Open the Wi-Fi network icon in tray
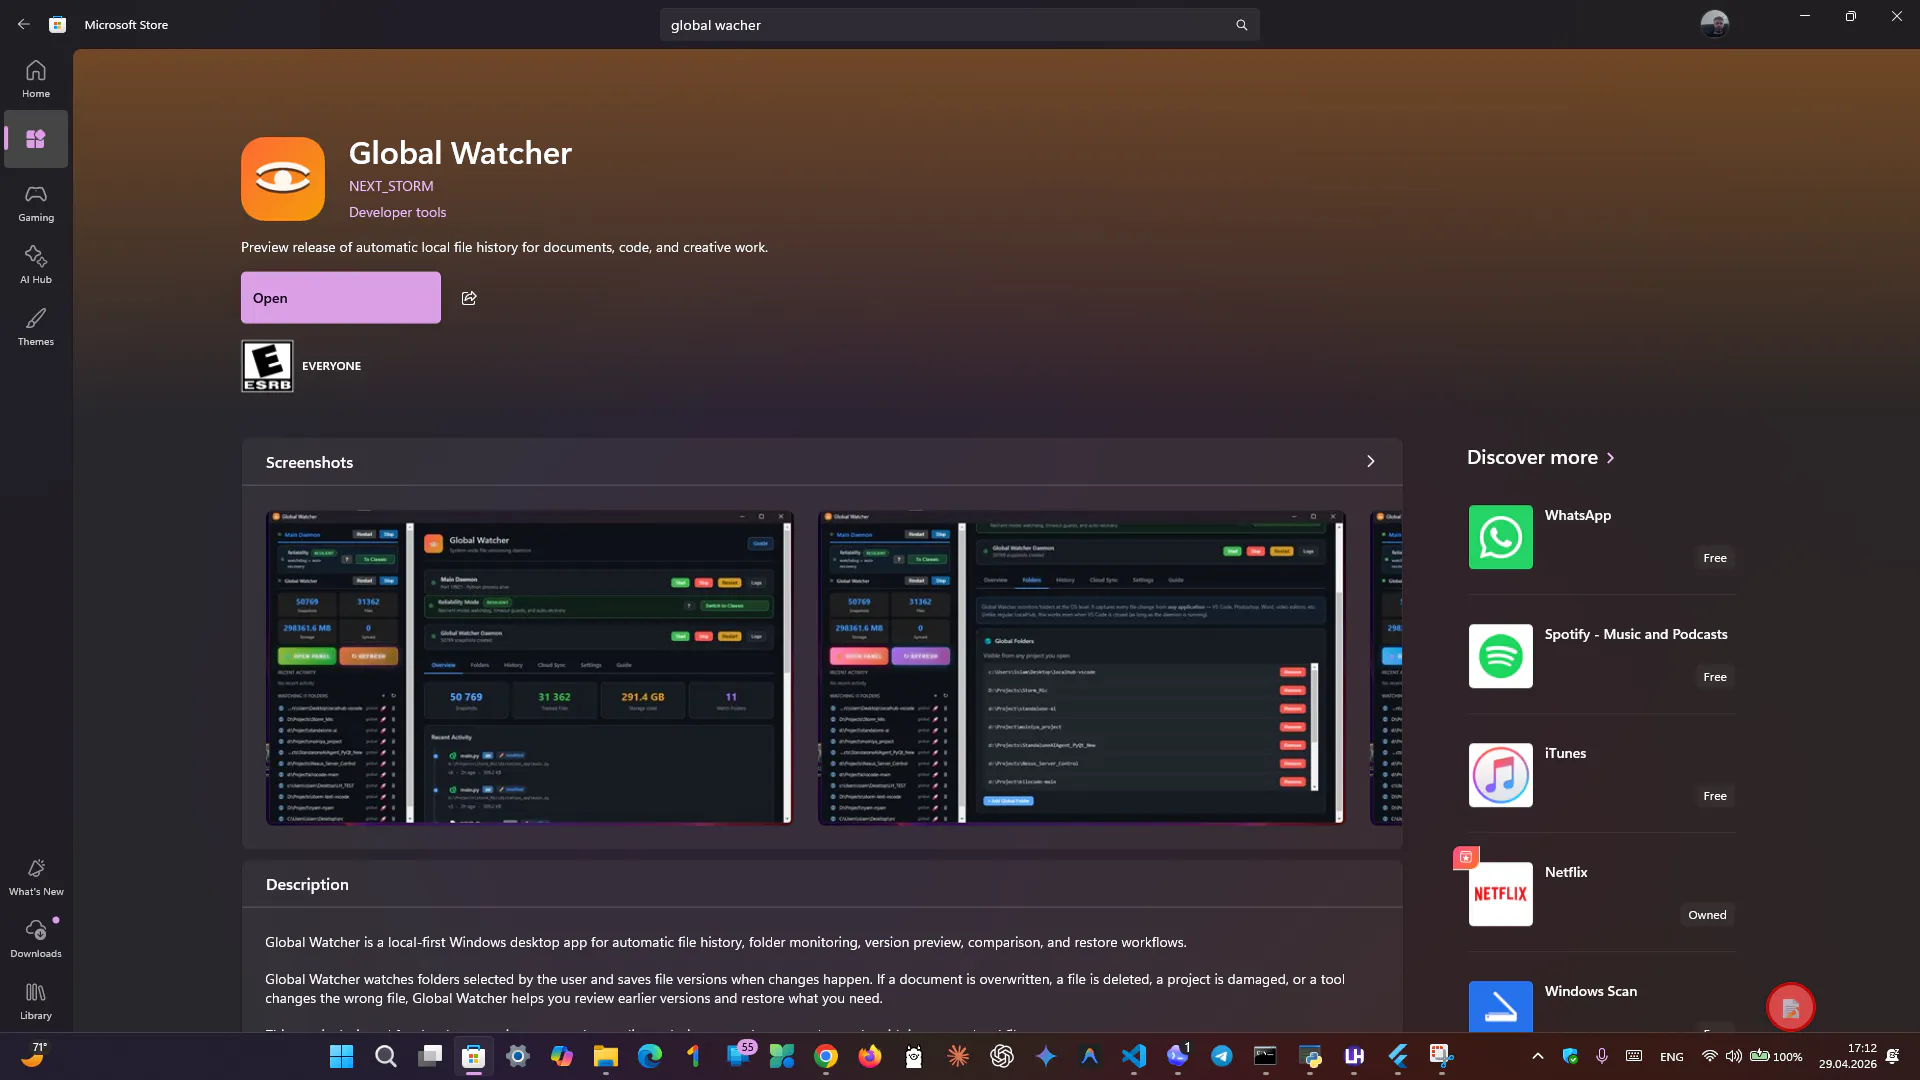1920x1080 pixels. point(1710,1056)
